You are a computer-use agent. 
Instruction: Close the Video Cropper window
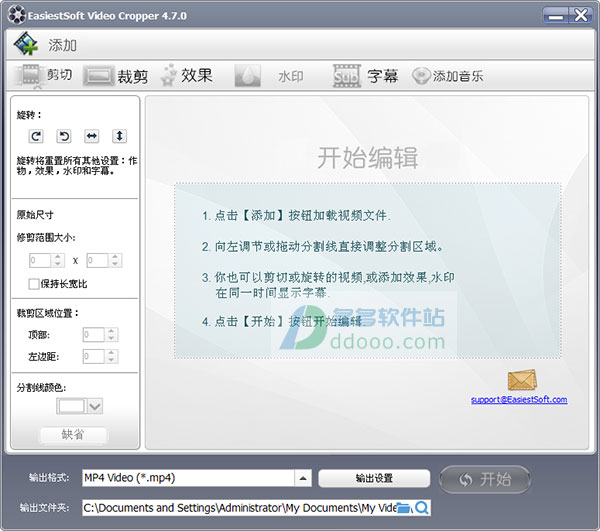point(581,16)
